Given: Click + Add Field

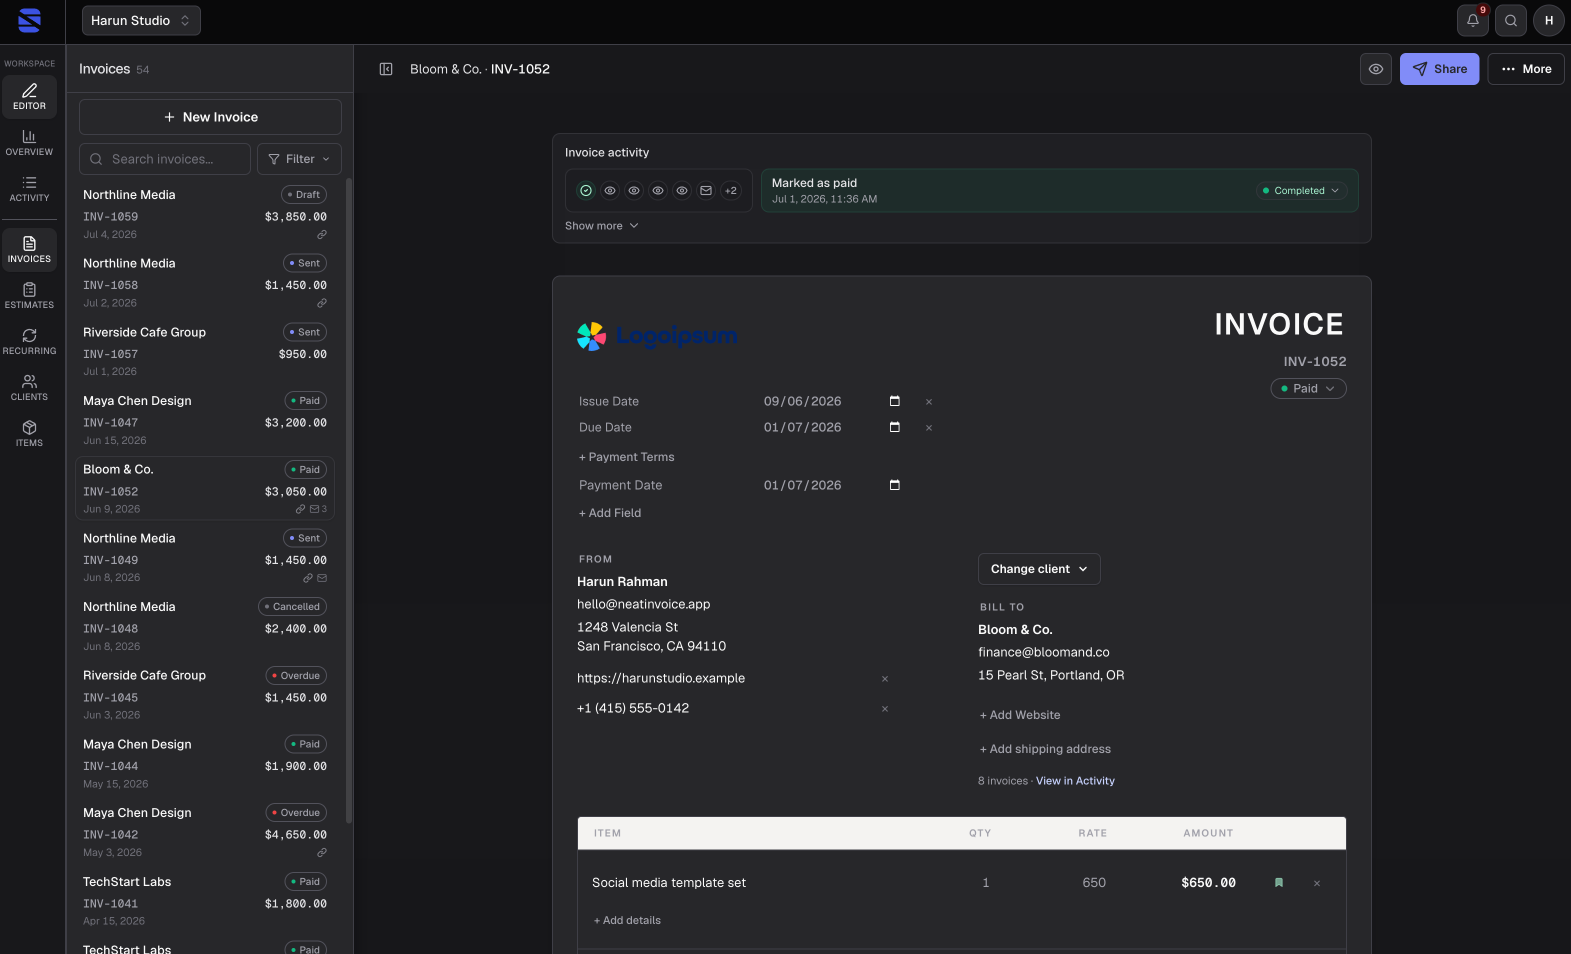Looking at the screenshot, I should (x=610, y=513).
